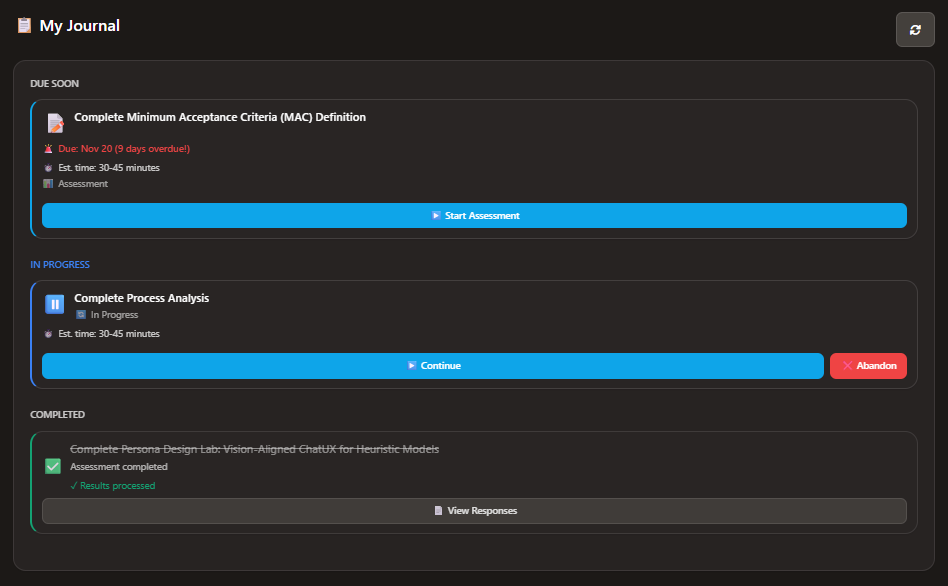Click the refresh button in the header

coord(914,30)
